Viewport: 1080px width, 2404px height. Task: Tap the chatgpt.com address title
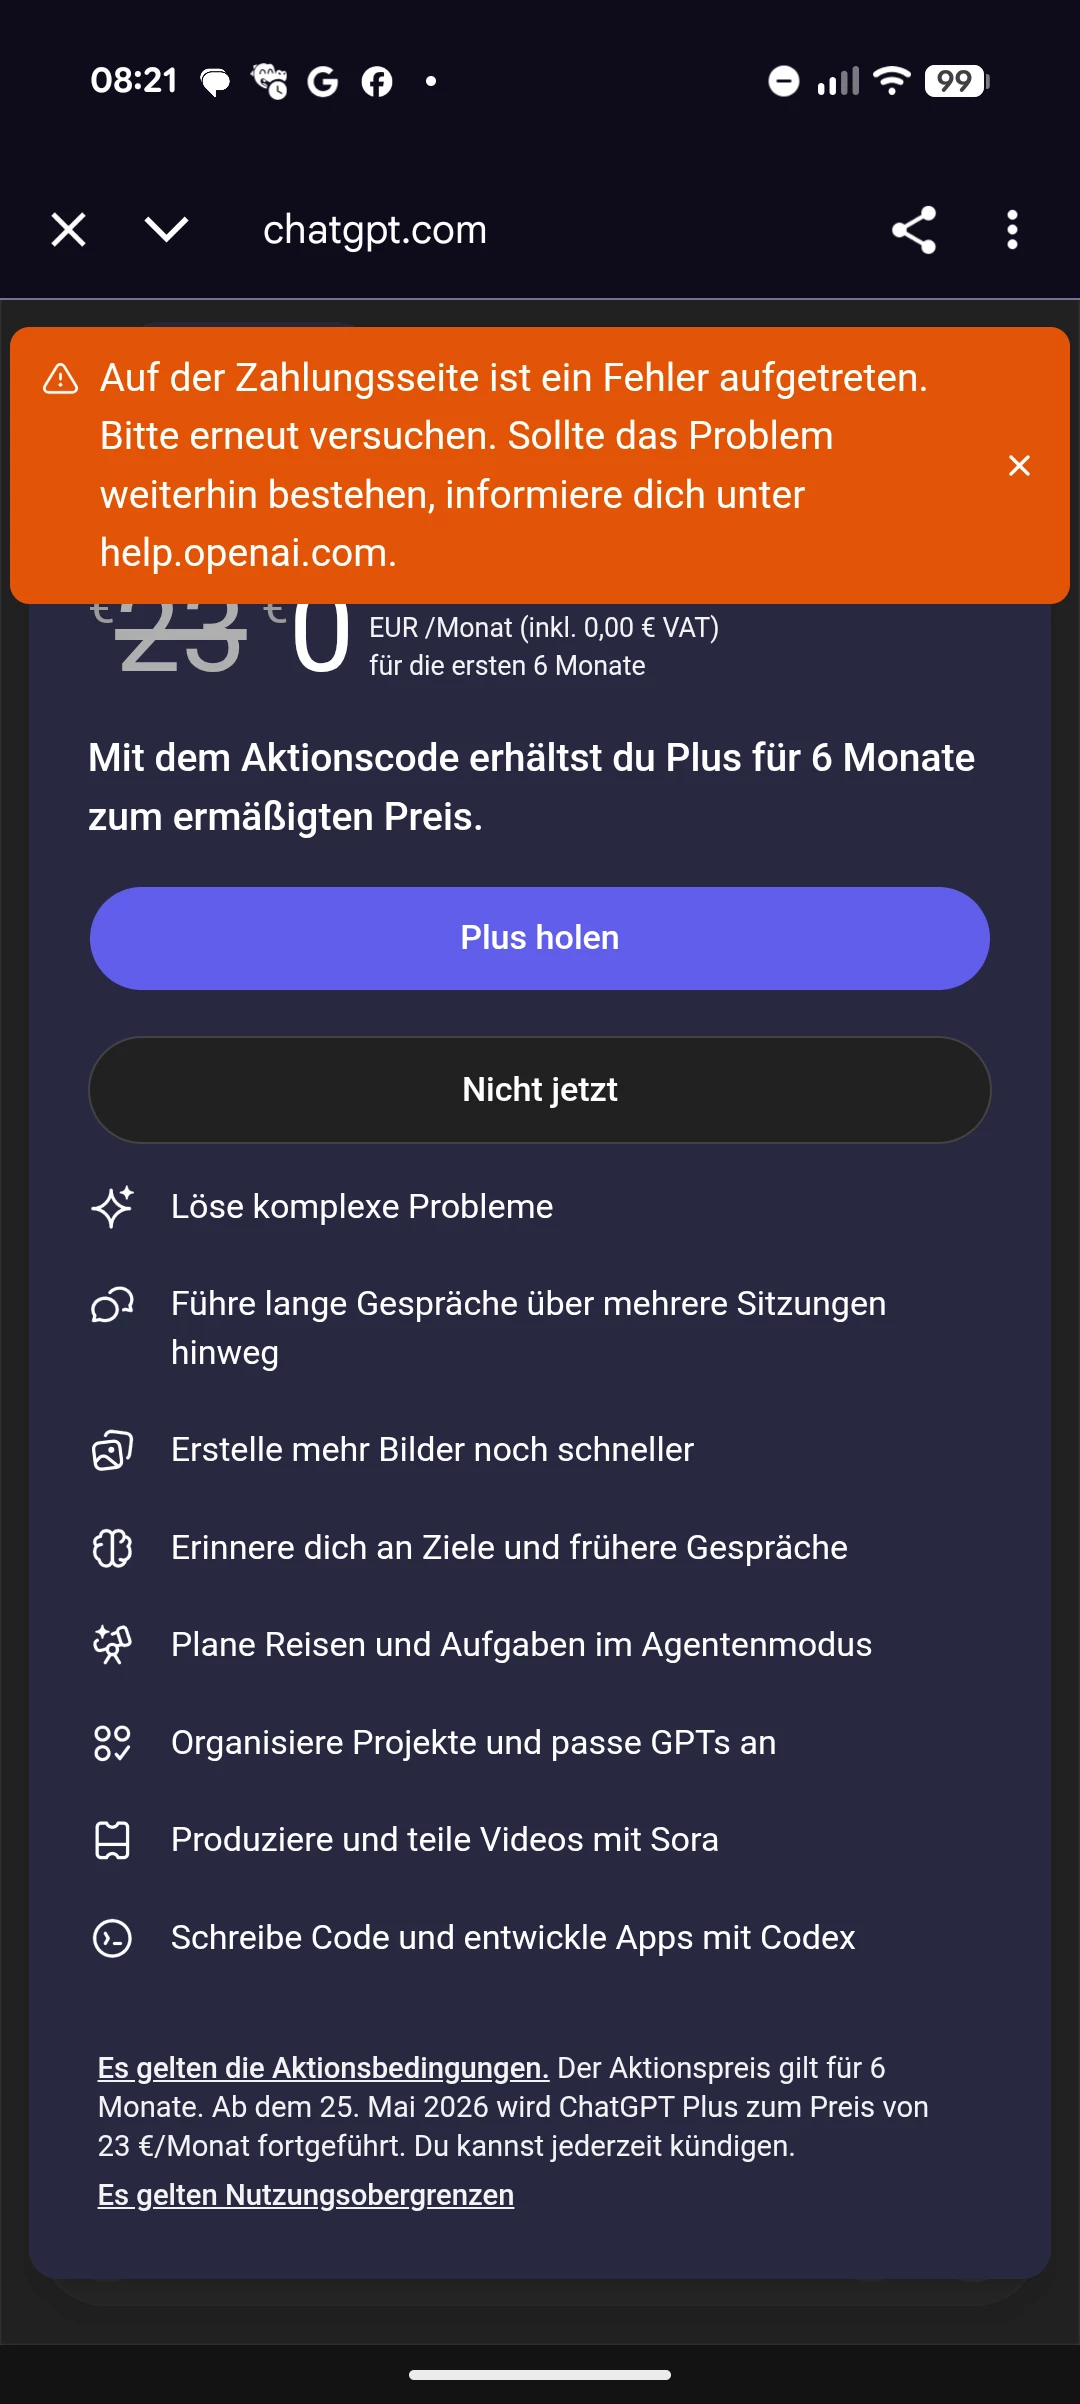375,230
